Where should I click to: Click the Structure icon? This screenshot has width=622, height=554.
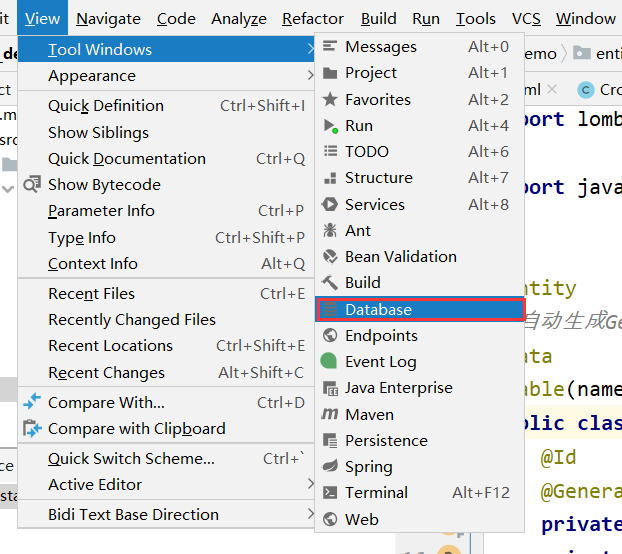pyautogui.click(x=330, y=178)
